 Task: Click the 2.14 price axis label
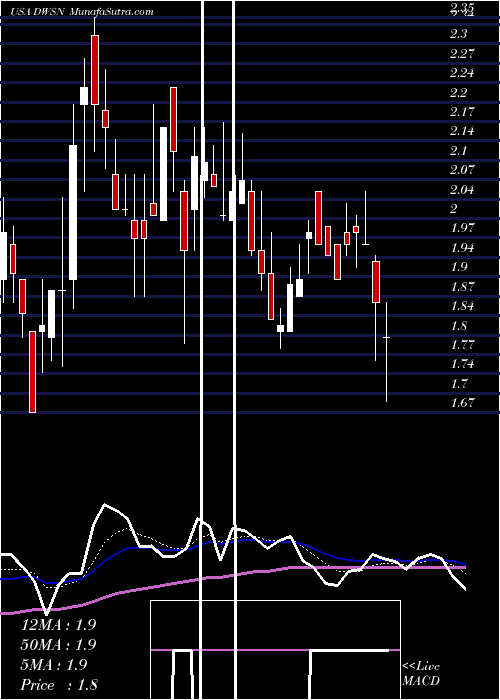point(462,131)
